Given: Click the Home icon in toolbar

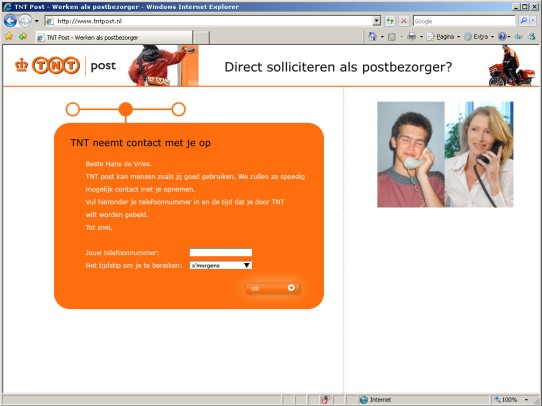Looking at the screenshot, I should (x=372, y=37).
